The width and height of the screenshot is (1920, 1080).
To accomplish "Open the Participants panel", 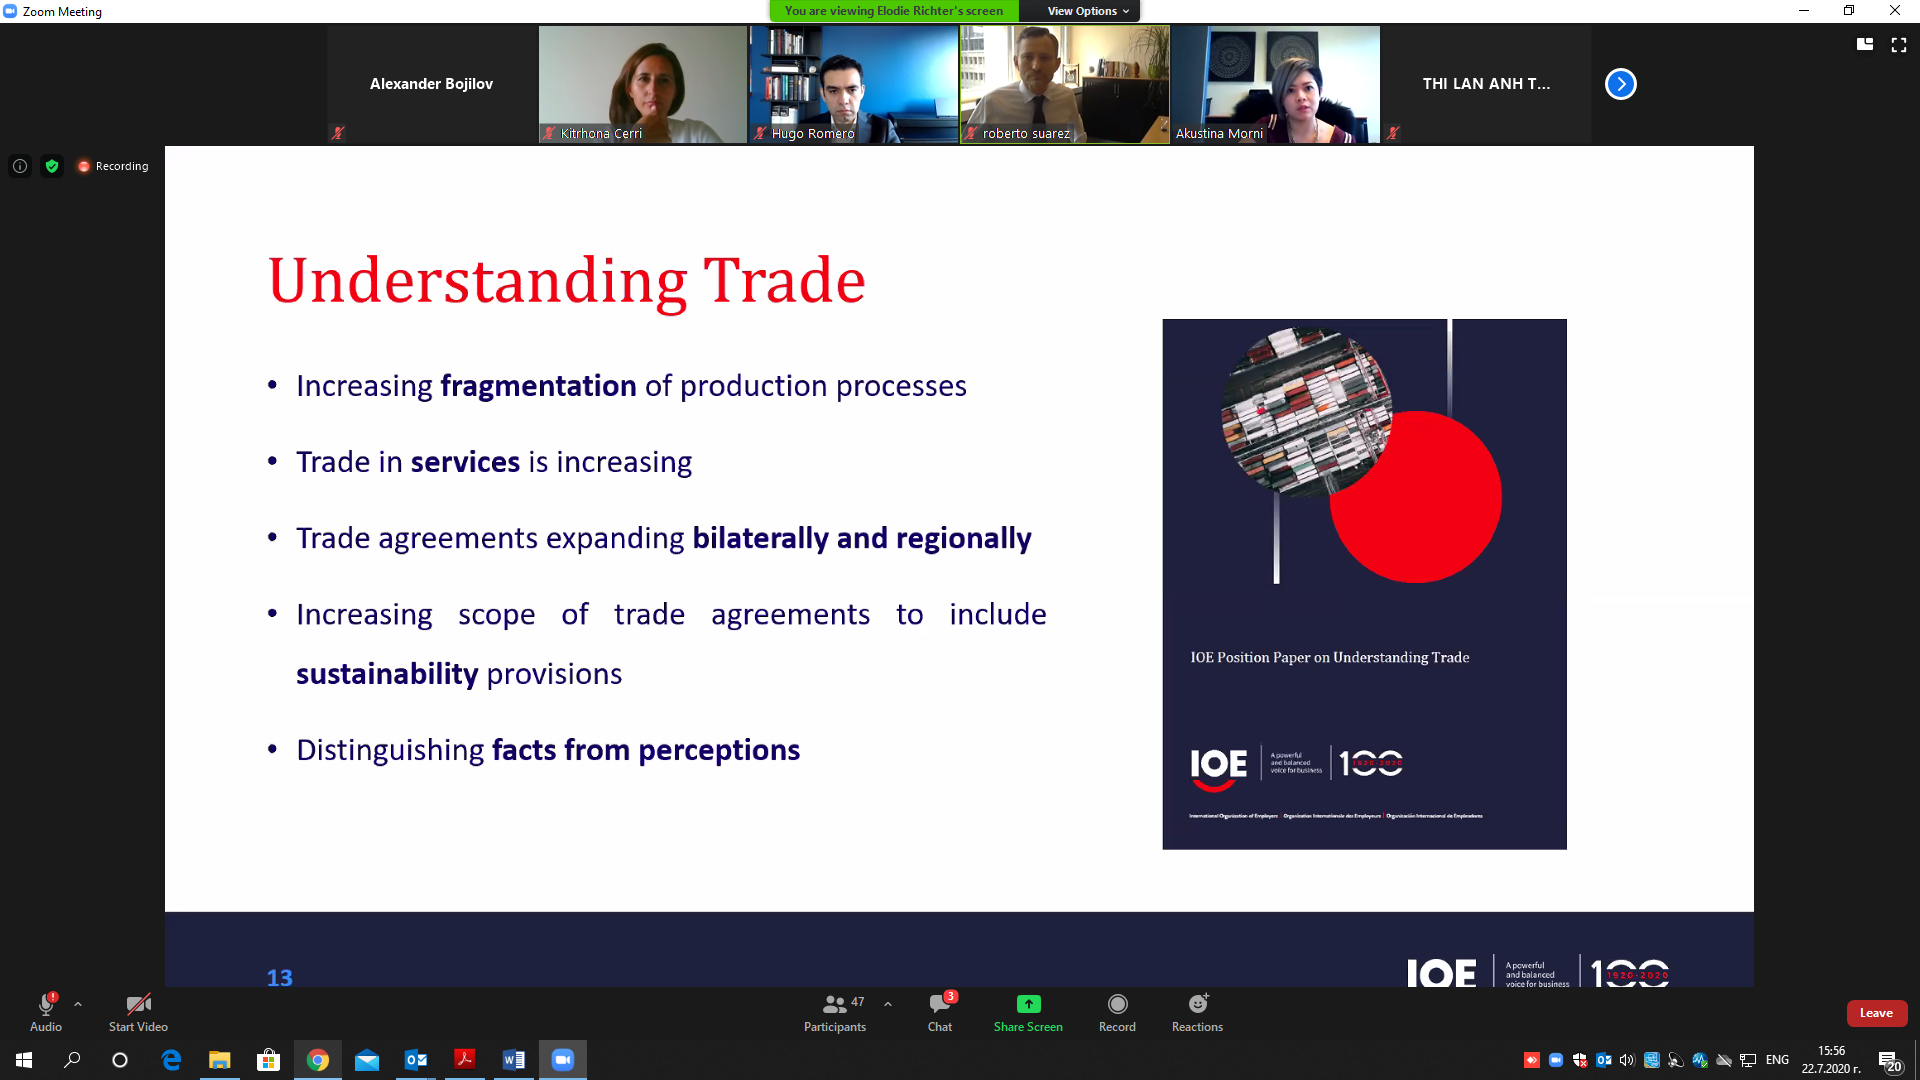I will 835,1012.
